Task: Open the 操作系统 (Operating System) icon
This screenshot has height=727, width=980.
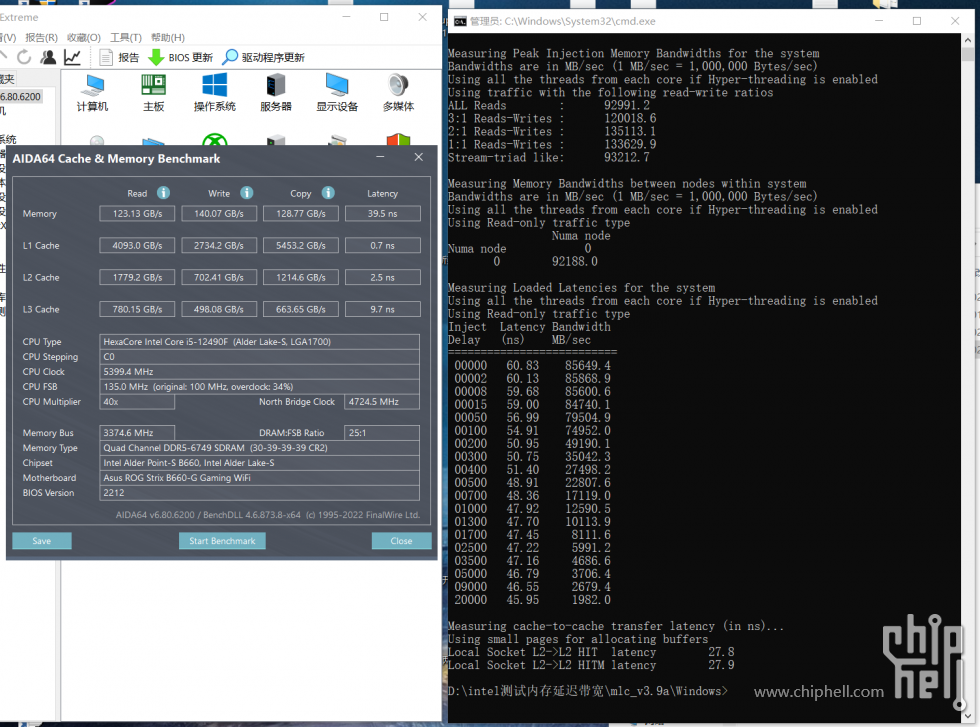Action: click(x=214, y=93)
